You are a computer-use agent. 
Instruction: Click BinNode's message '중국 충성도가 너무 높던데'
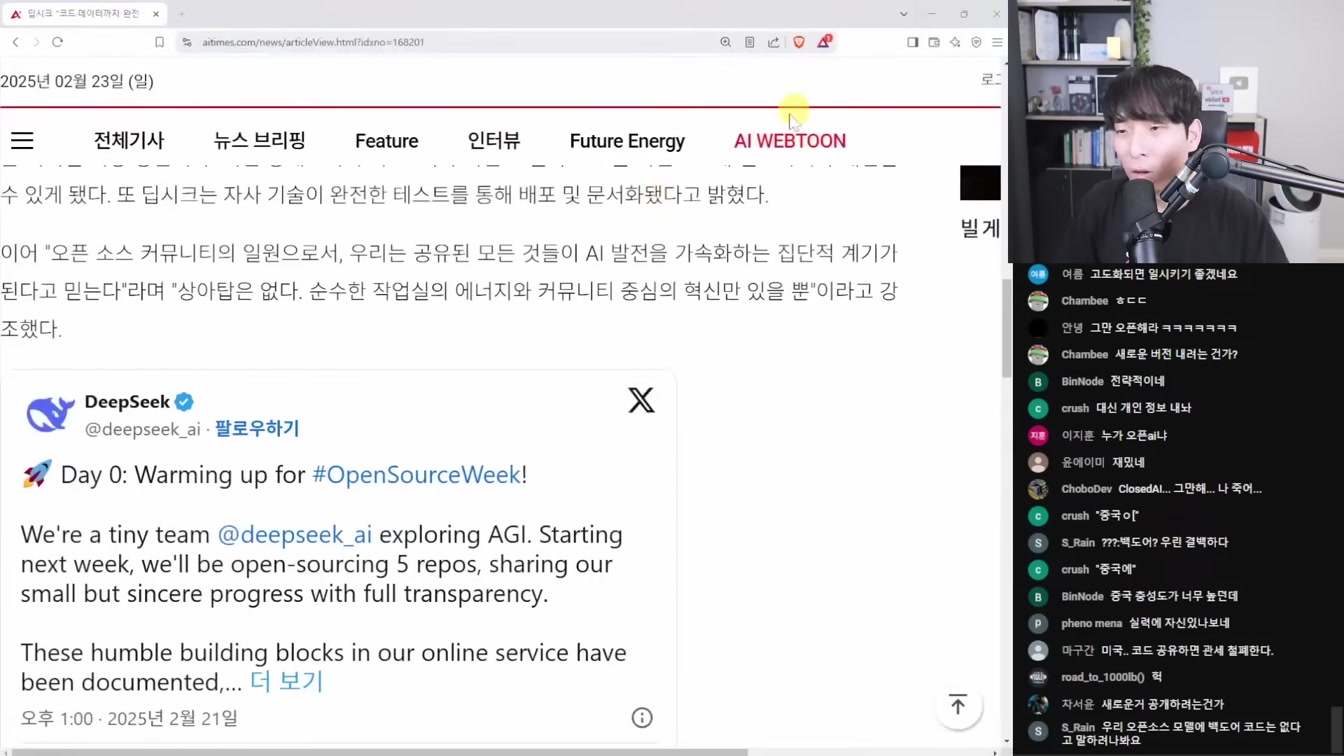coord(1174,596)
